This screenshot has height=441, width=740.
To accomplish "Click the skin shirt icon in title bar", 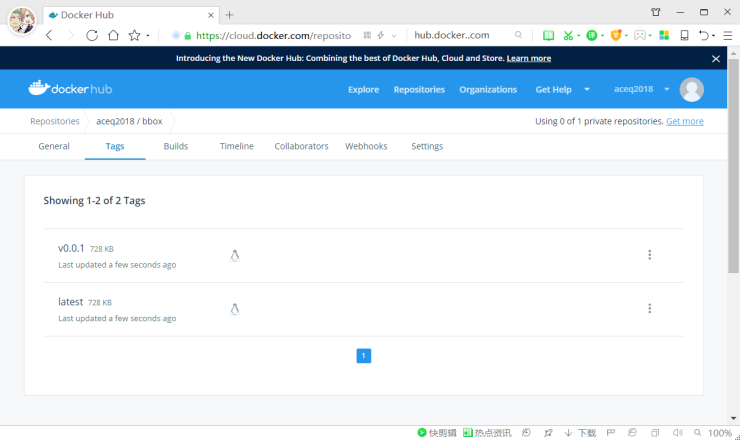I will [x=656, y=12].
